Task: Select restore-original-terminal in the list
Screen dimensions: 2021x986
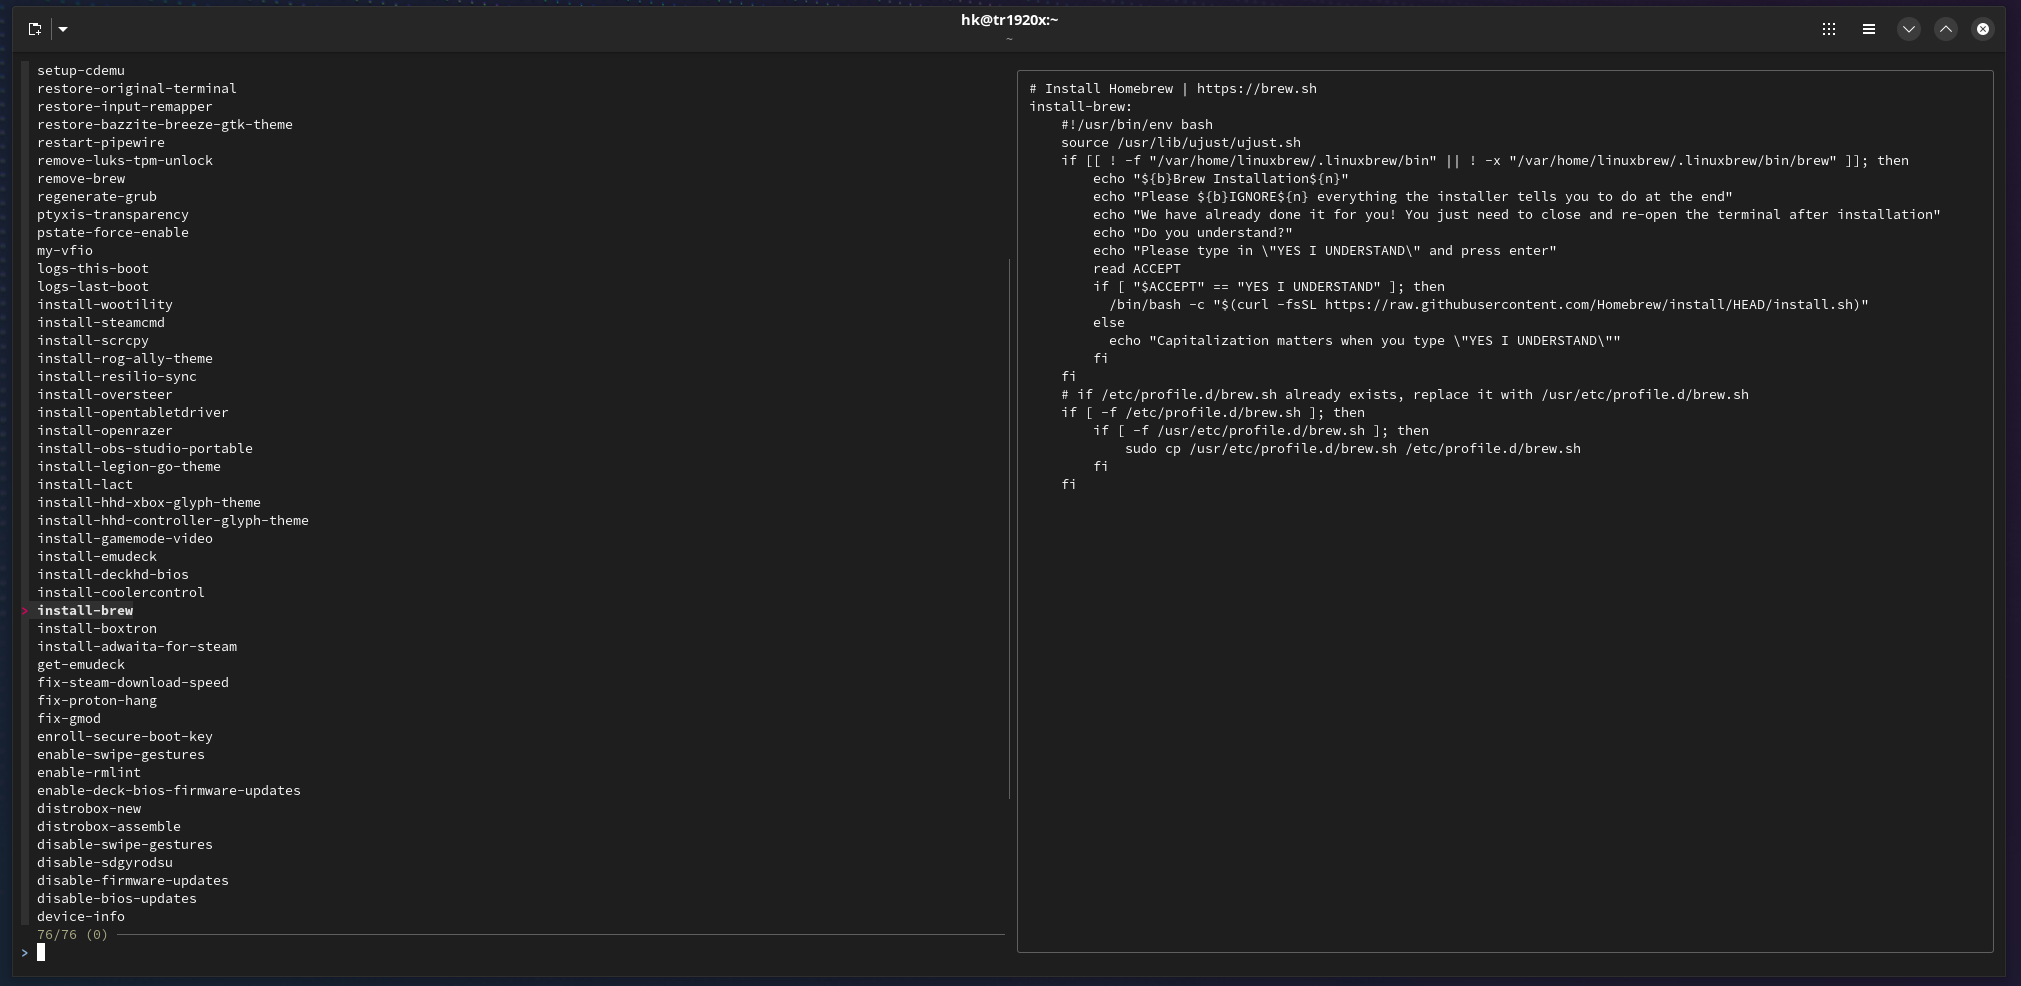Action: coord(137,89)
